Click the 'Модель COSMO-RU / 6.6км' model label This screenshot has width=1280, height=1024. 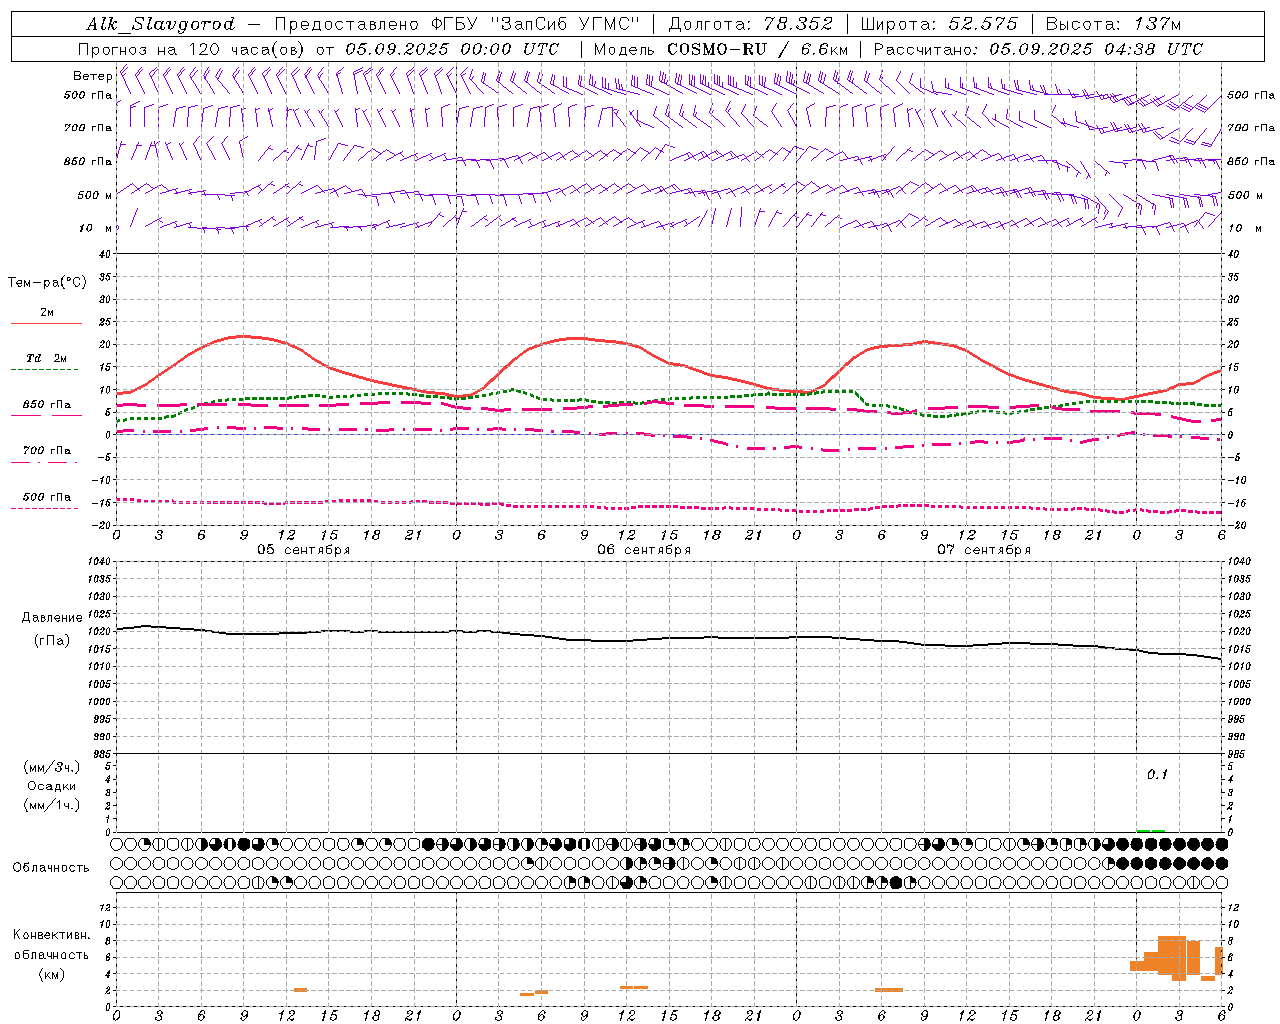click(x=721, y=49)
